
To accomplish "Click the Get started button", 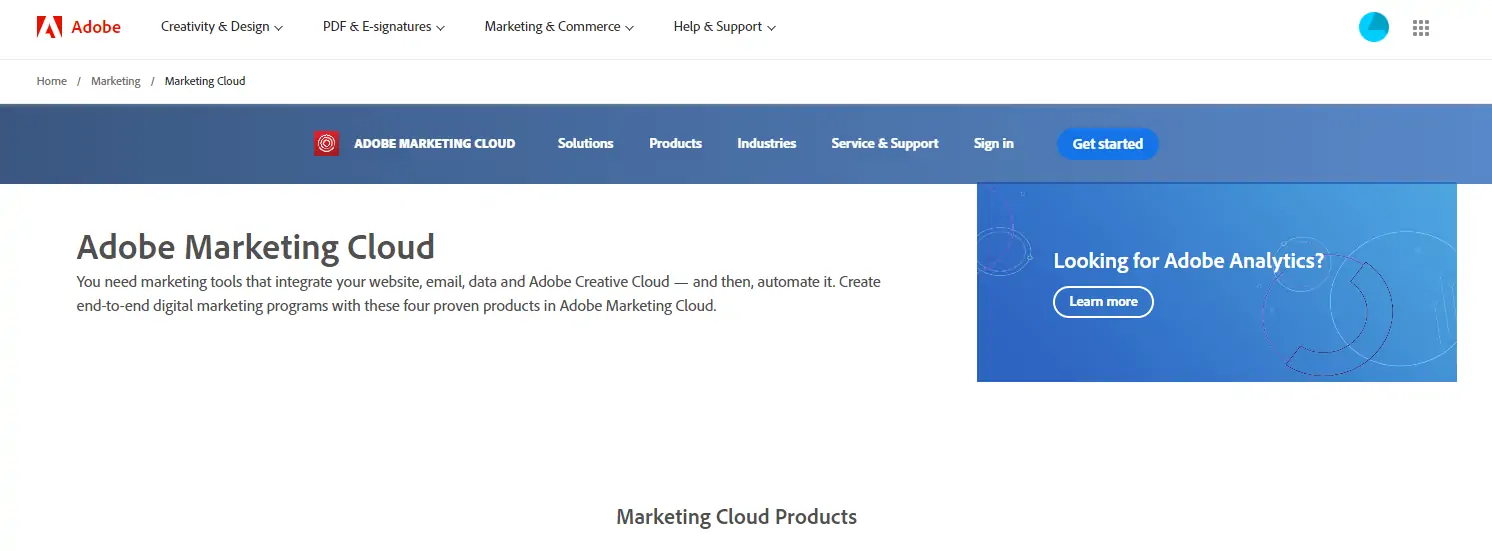I will (x=1108, y=144).
